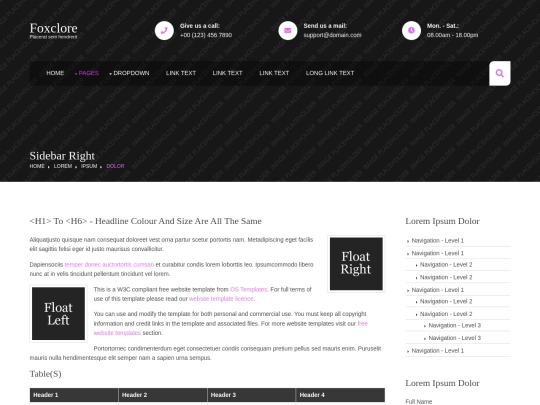Open the first Link Text menu item

click(181, 73)
